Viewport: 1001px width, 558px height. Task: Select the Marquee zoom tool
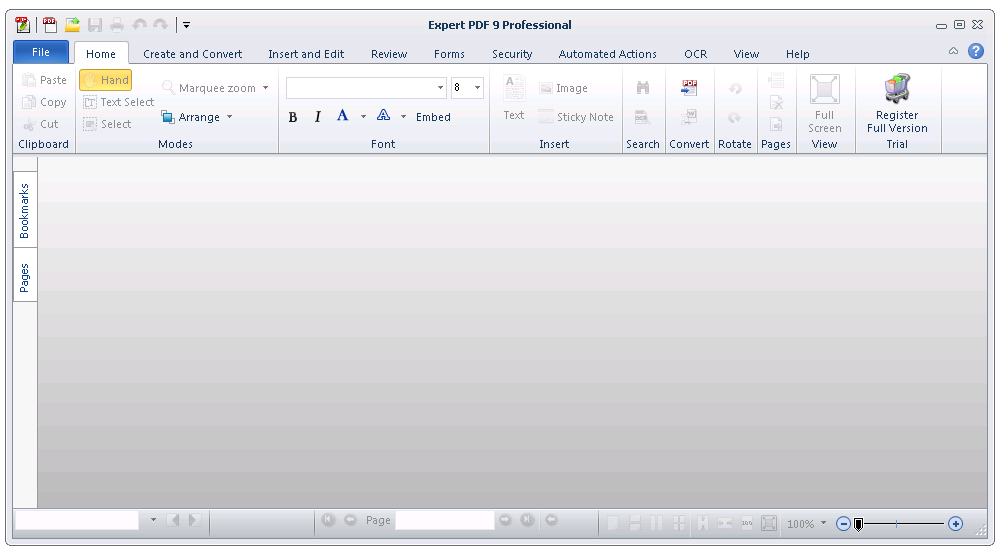209,88
